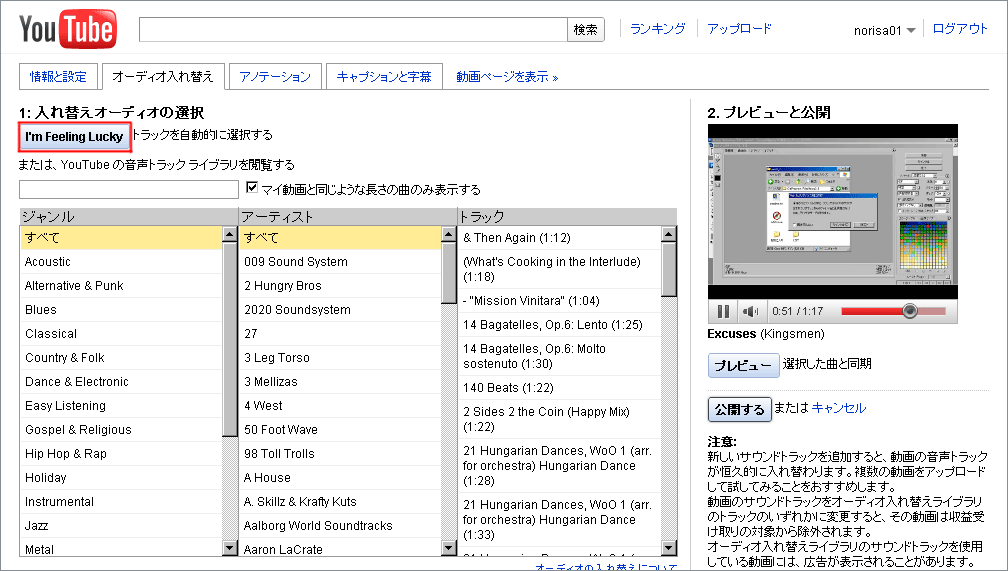This screenshot has height=571, width=1008.
Task: Pause the video preview
Action: point(723,311)
